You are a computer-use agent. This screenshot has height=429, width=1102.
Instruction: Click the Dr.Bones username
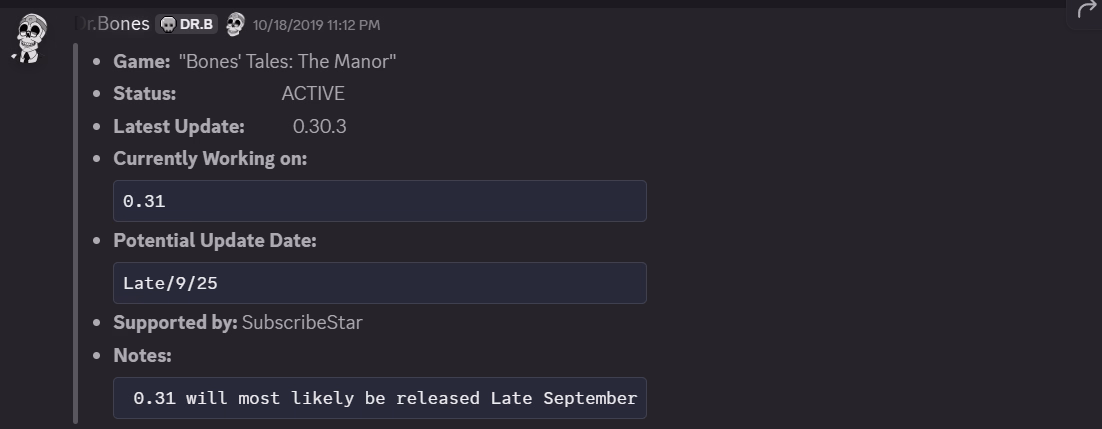[113, 24]
